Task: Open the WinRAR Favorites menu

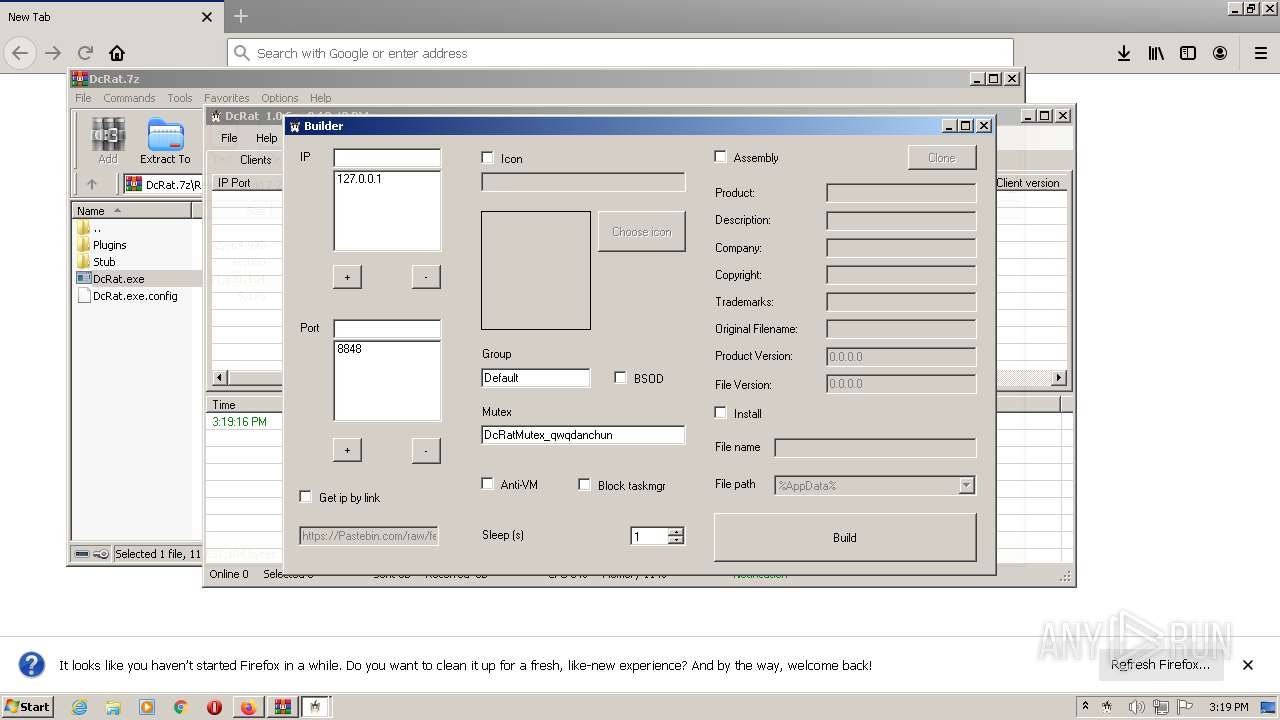Action: (227, 98)
